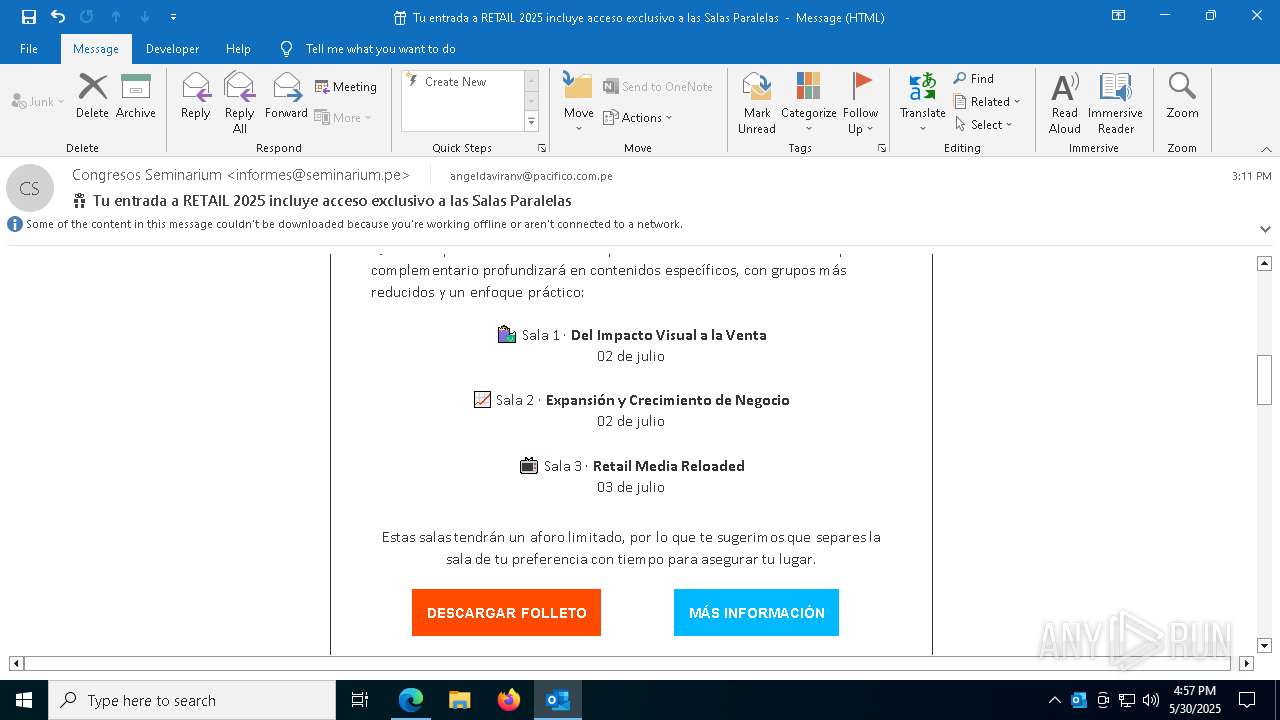This screenshot has width=1280, height=720.
Task: Send message to OneNote
Action: click(x=658, y=87)
